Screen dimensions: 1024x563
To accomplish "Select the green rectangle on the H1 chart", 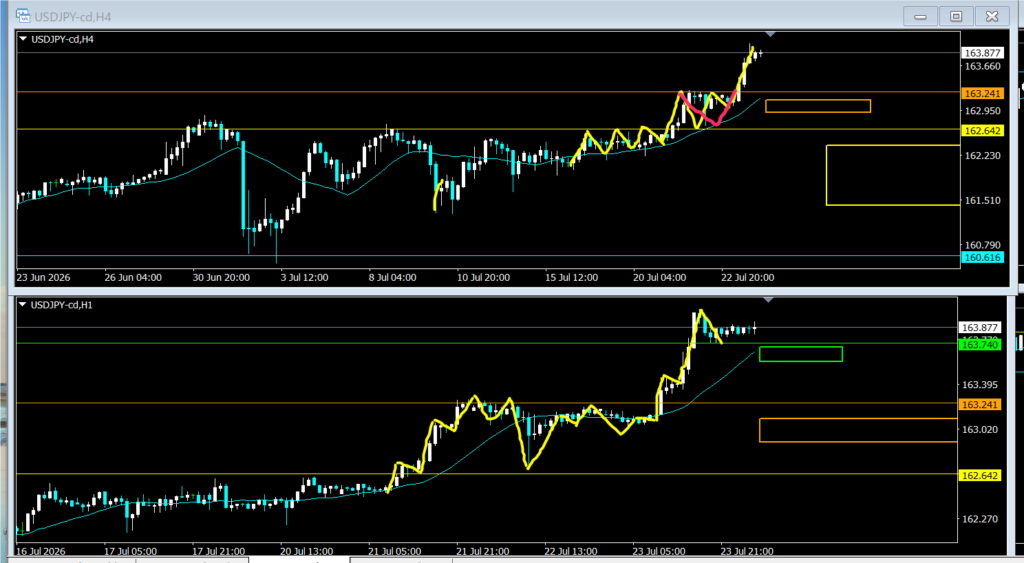I will point(801,354).
